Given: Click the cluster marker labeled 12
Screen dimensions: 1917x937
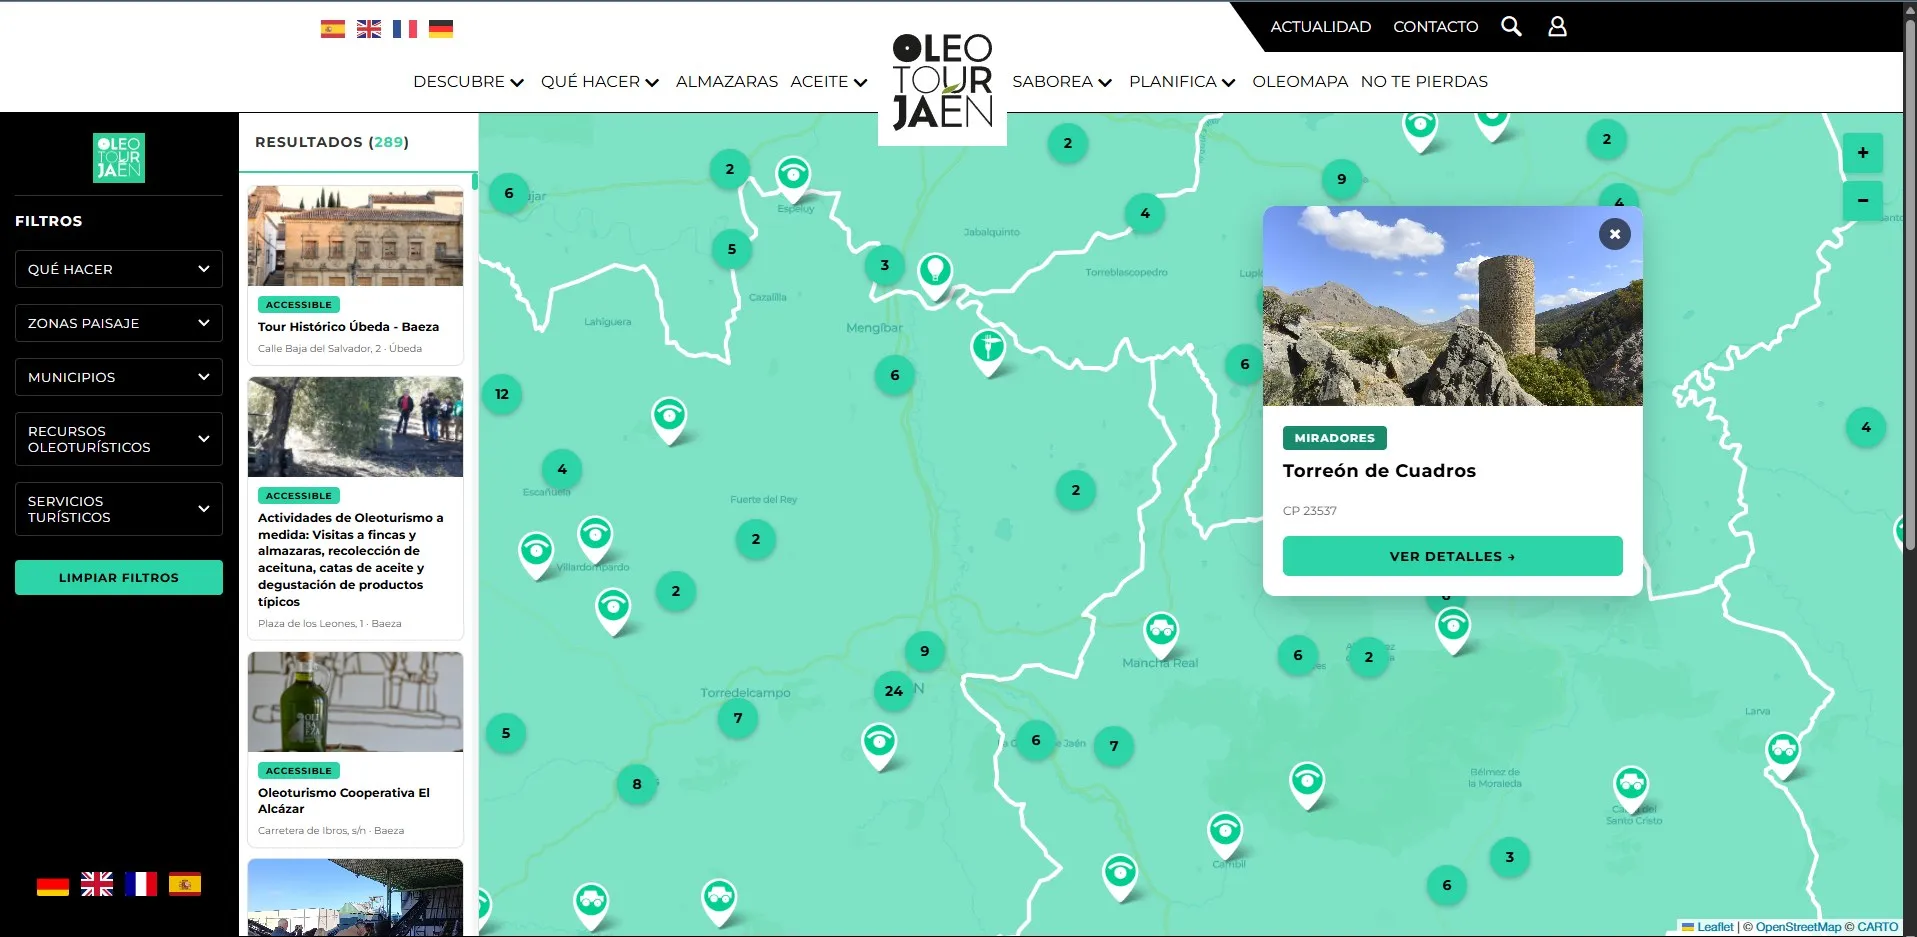Looking at the screenshot, I should tap(502, 394).
